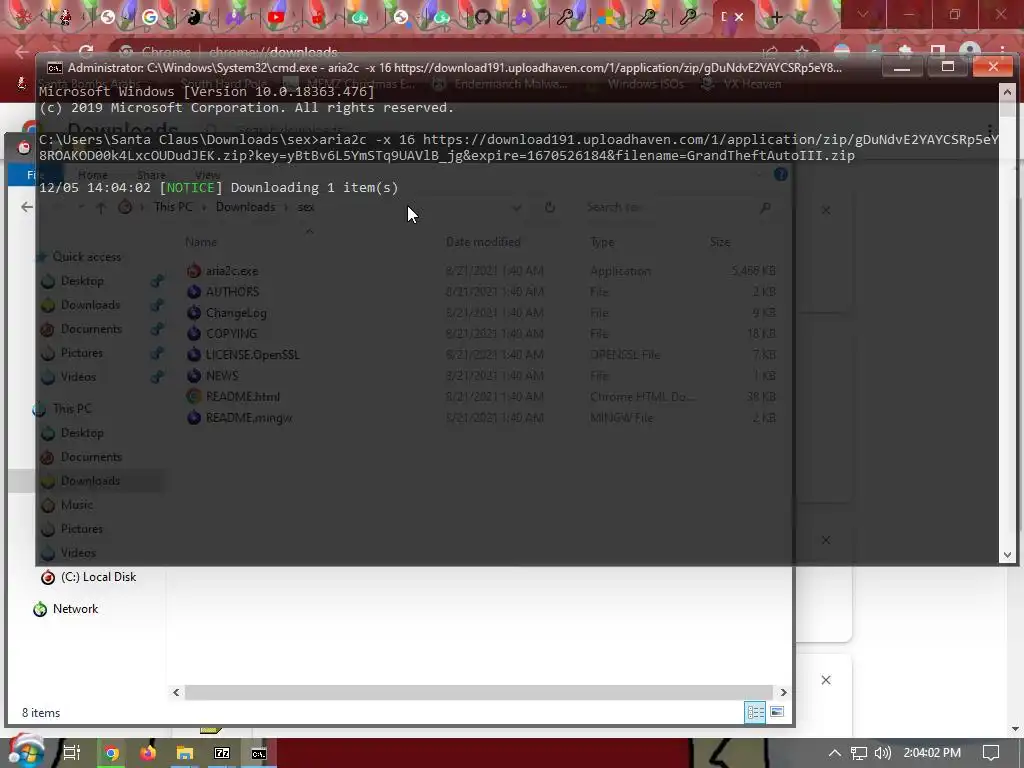Image resolution: width=1024 pixels, height=768 pixels.
Task: Select Network in the Explorer navigation pane
Action: point(75,609)
